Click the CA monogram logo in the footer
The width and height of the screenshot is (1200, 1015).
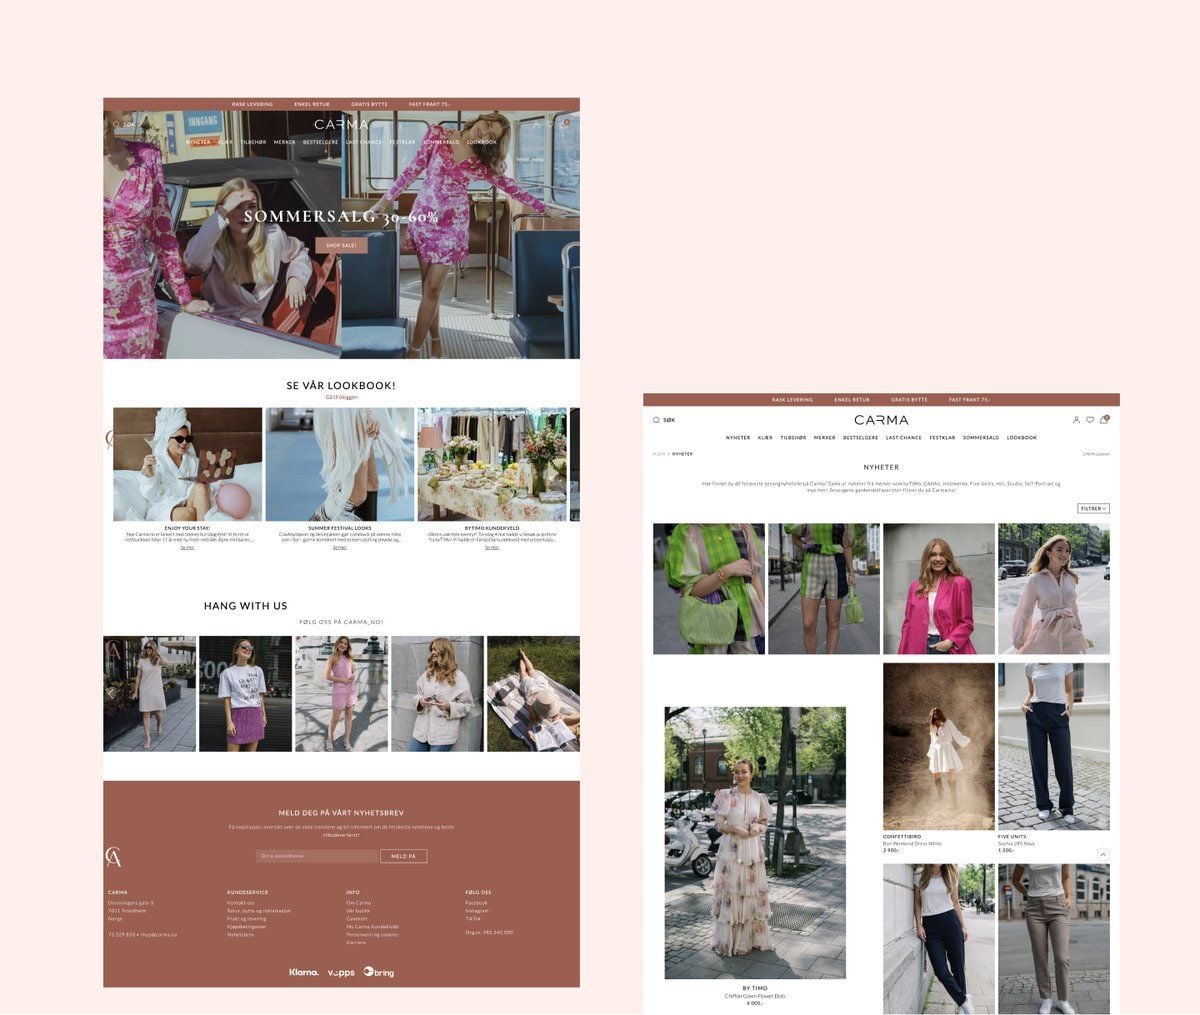pos(114,856)
